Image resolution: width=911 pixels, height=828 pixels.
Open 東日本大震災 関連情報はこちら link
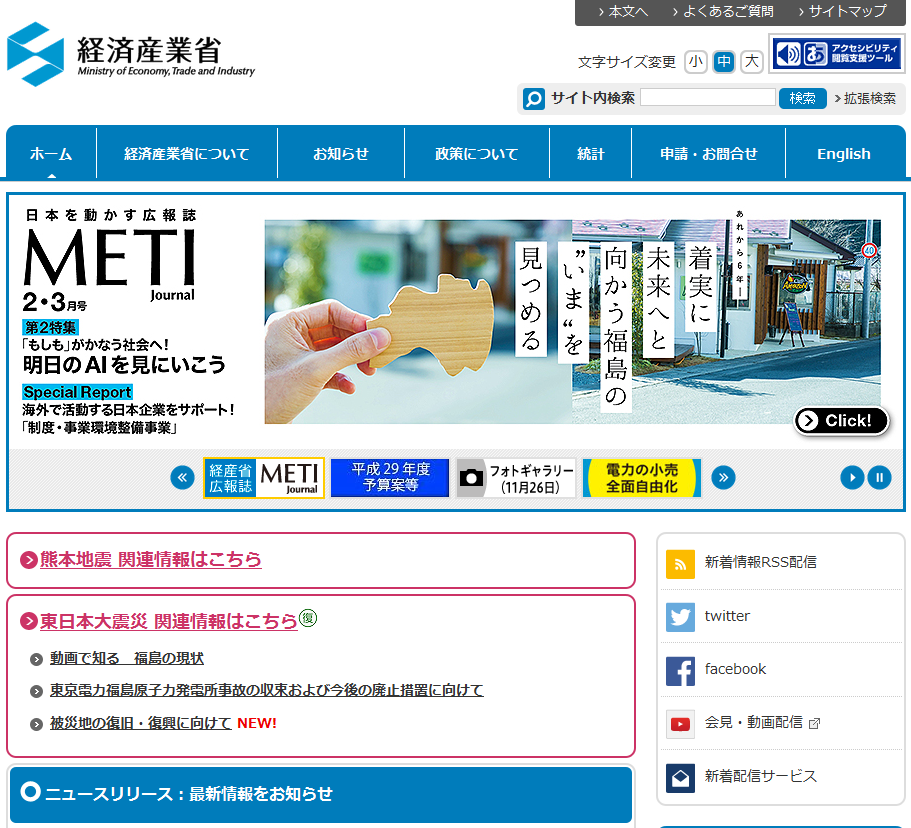pos(168,621)
